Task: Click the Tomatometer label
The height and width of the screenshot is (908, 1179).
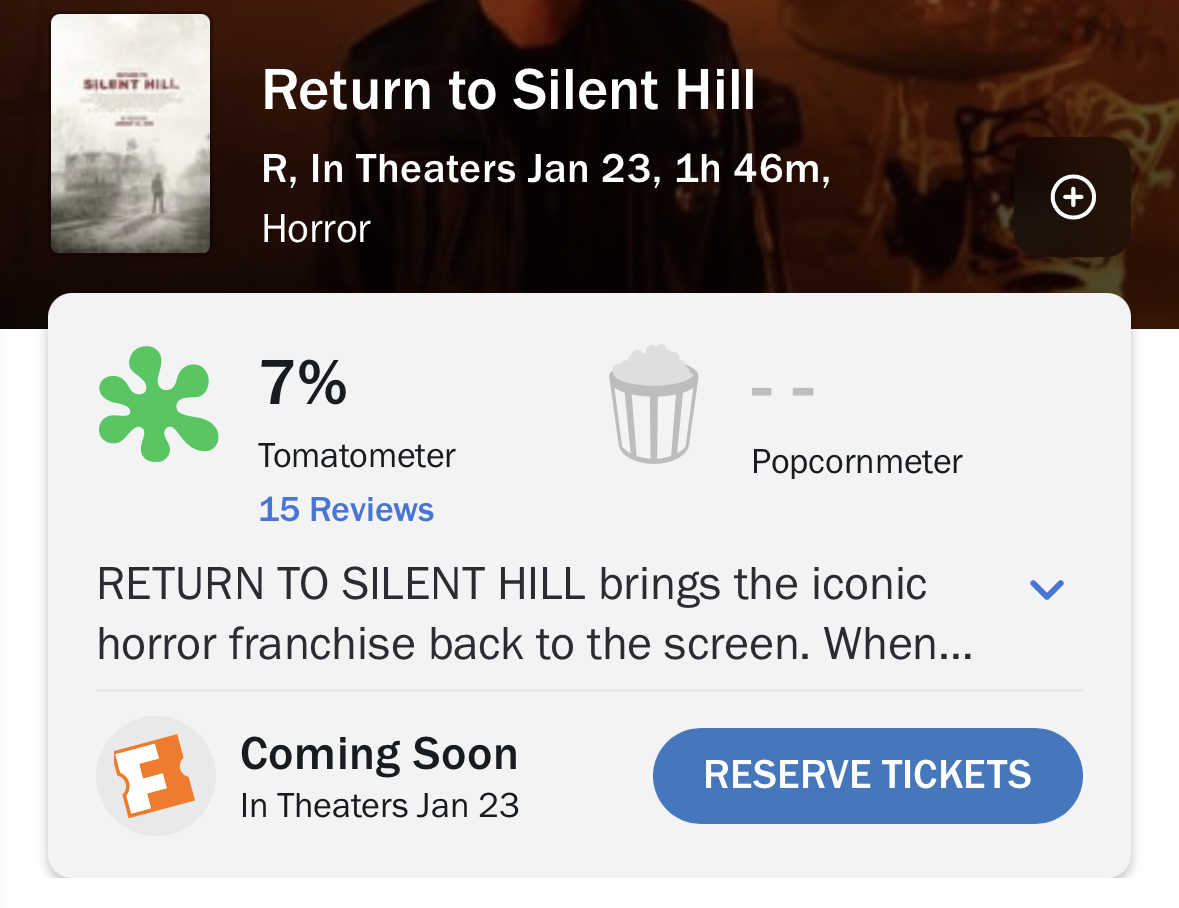Action: [357, 456]
